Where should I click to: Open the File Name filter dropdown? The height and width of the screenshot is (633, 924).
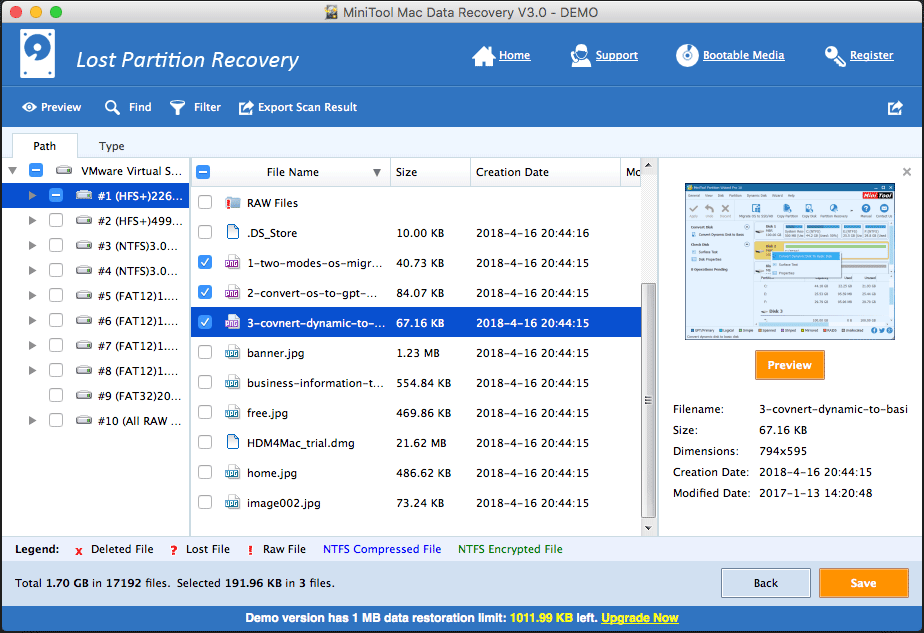[378, 171]
